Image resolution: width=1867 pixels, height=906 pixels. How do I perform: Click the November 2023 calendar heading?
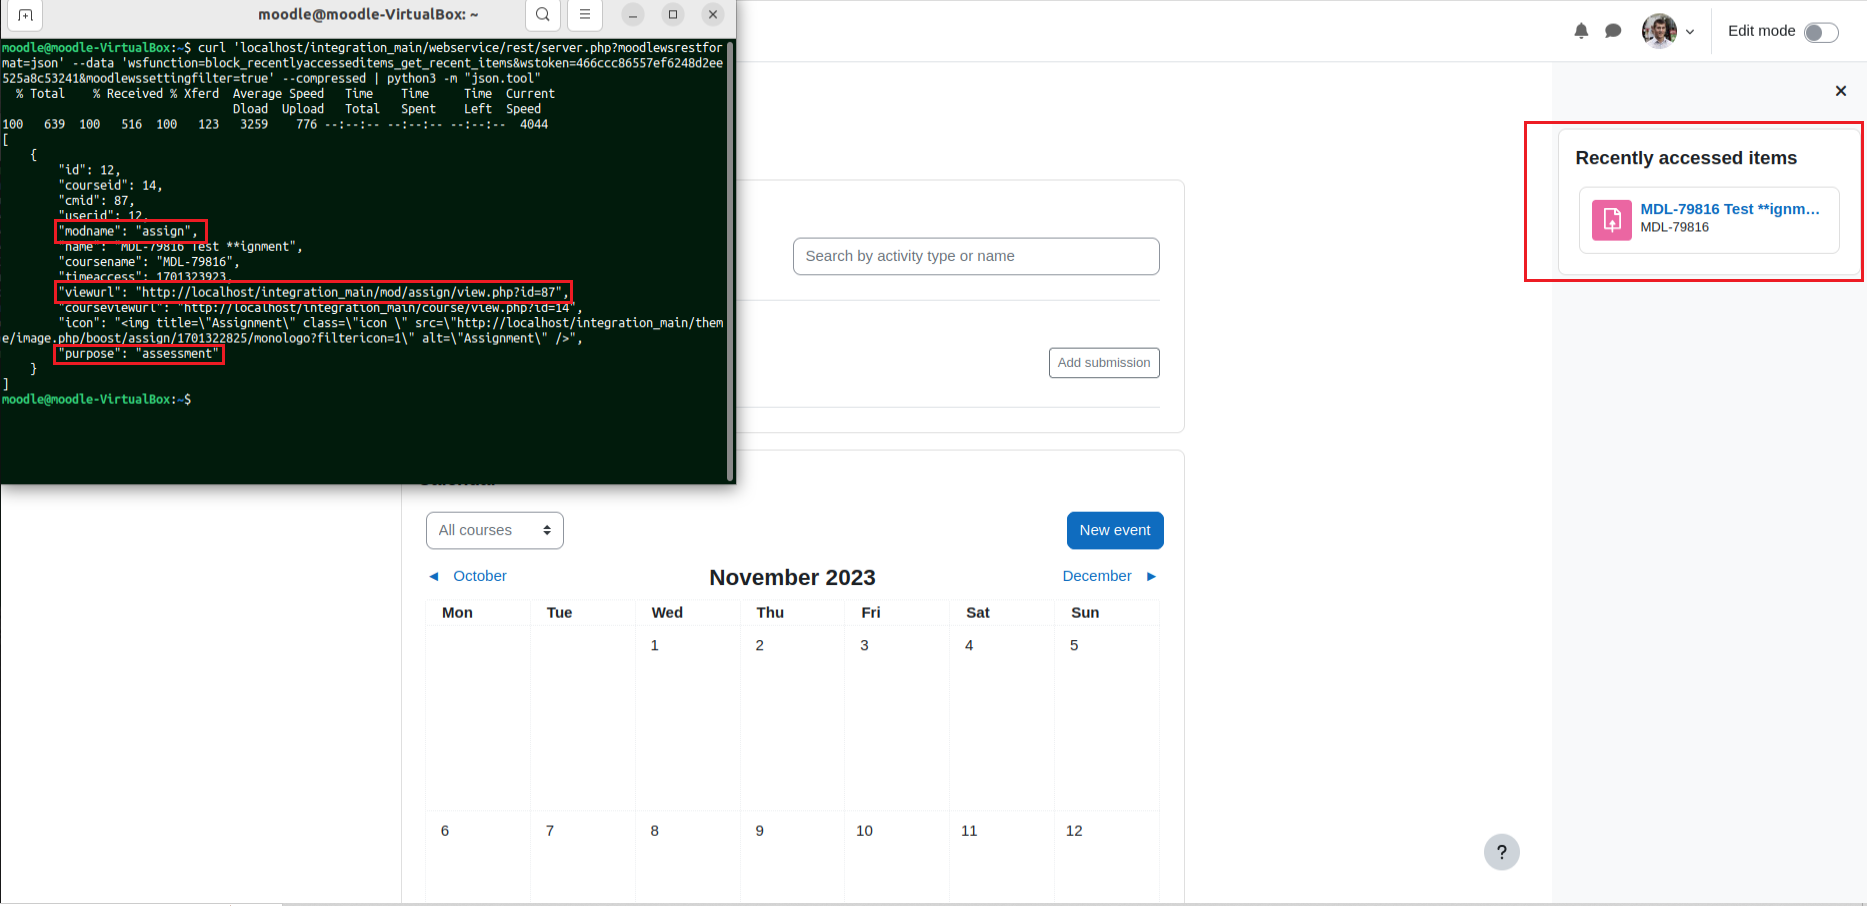(x=792, y=577)
